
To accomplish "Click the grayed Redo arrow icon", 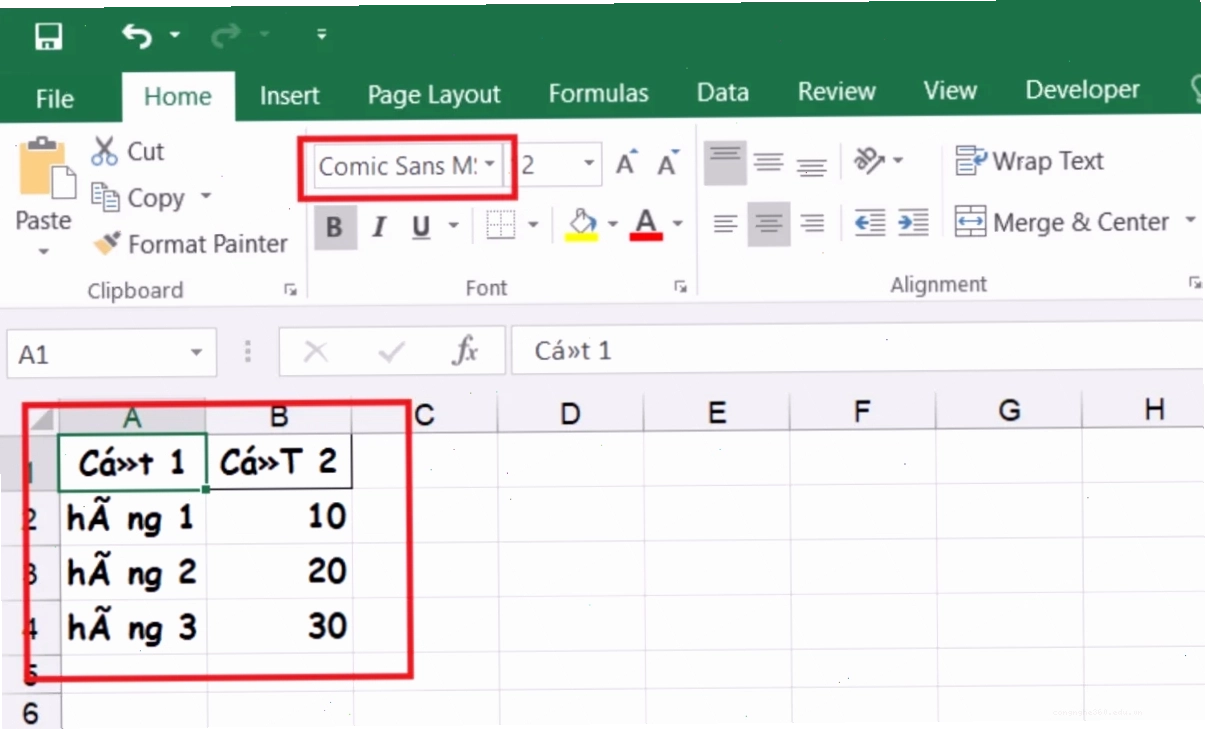I will point(225,37).
